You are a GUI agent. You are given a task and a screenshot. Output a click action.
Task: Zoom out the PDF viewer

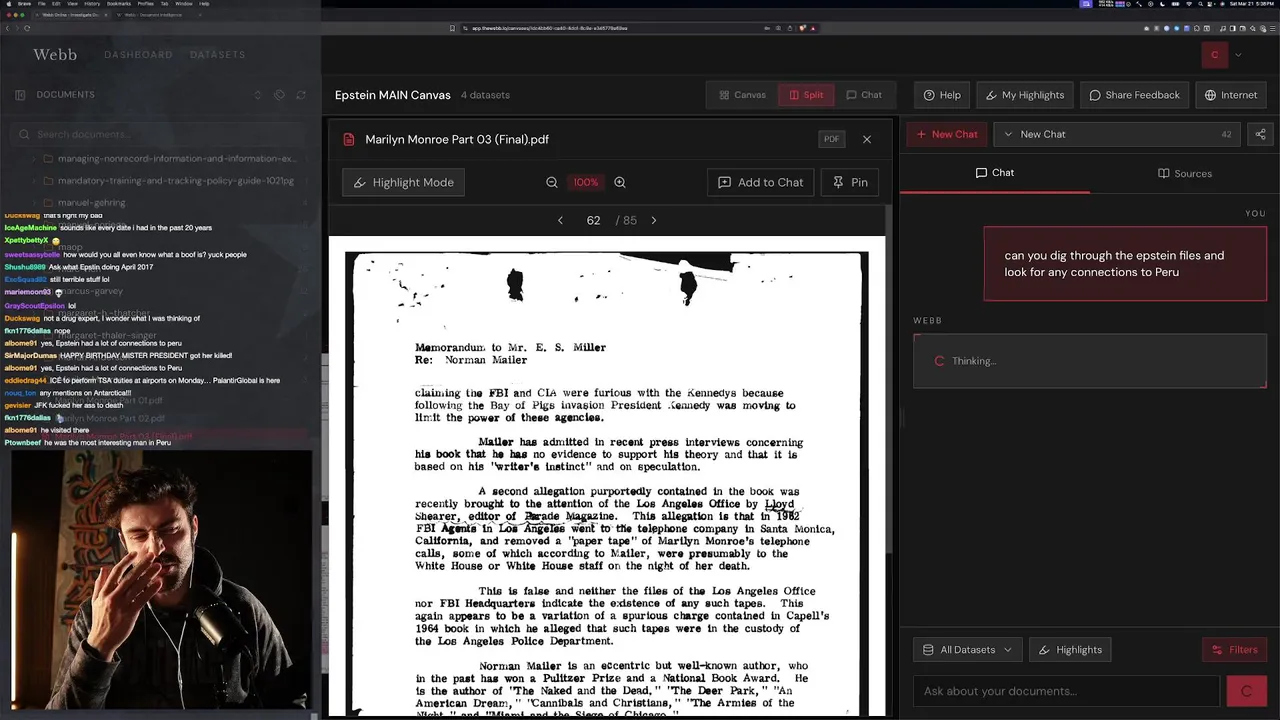click(552, 182)
